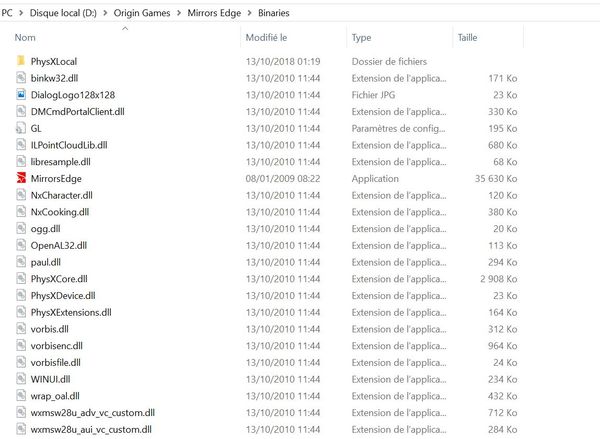Select the OpenAL32.dll file icon
The width and height of the screenshot is (600, 439).
[x=21, y=245]
